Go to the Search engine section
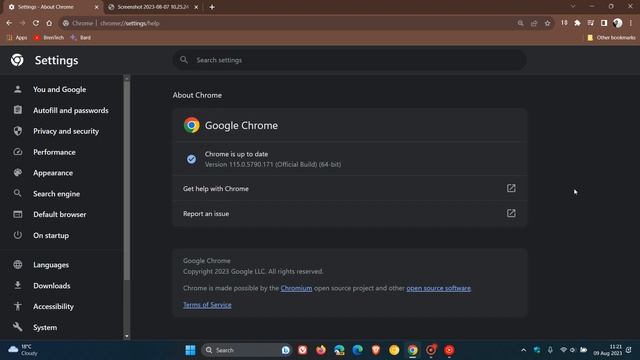640x360 pixels. click(56, 194)
